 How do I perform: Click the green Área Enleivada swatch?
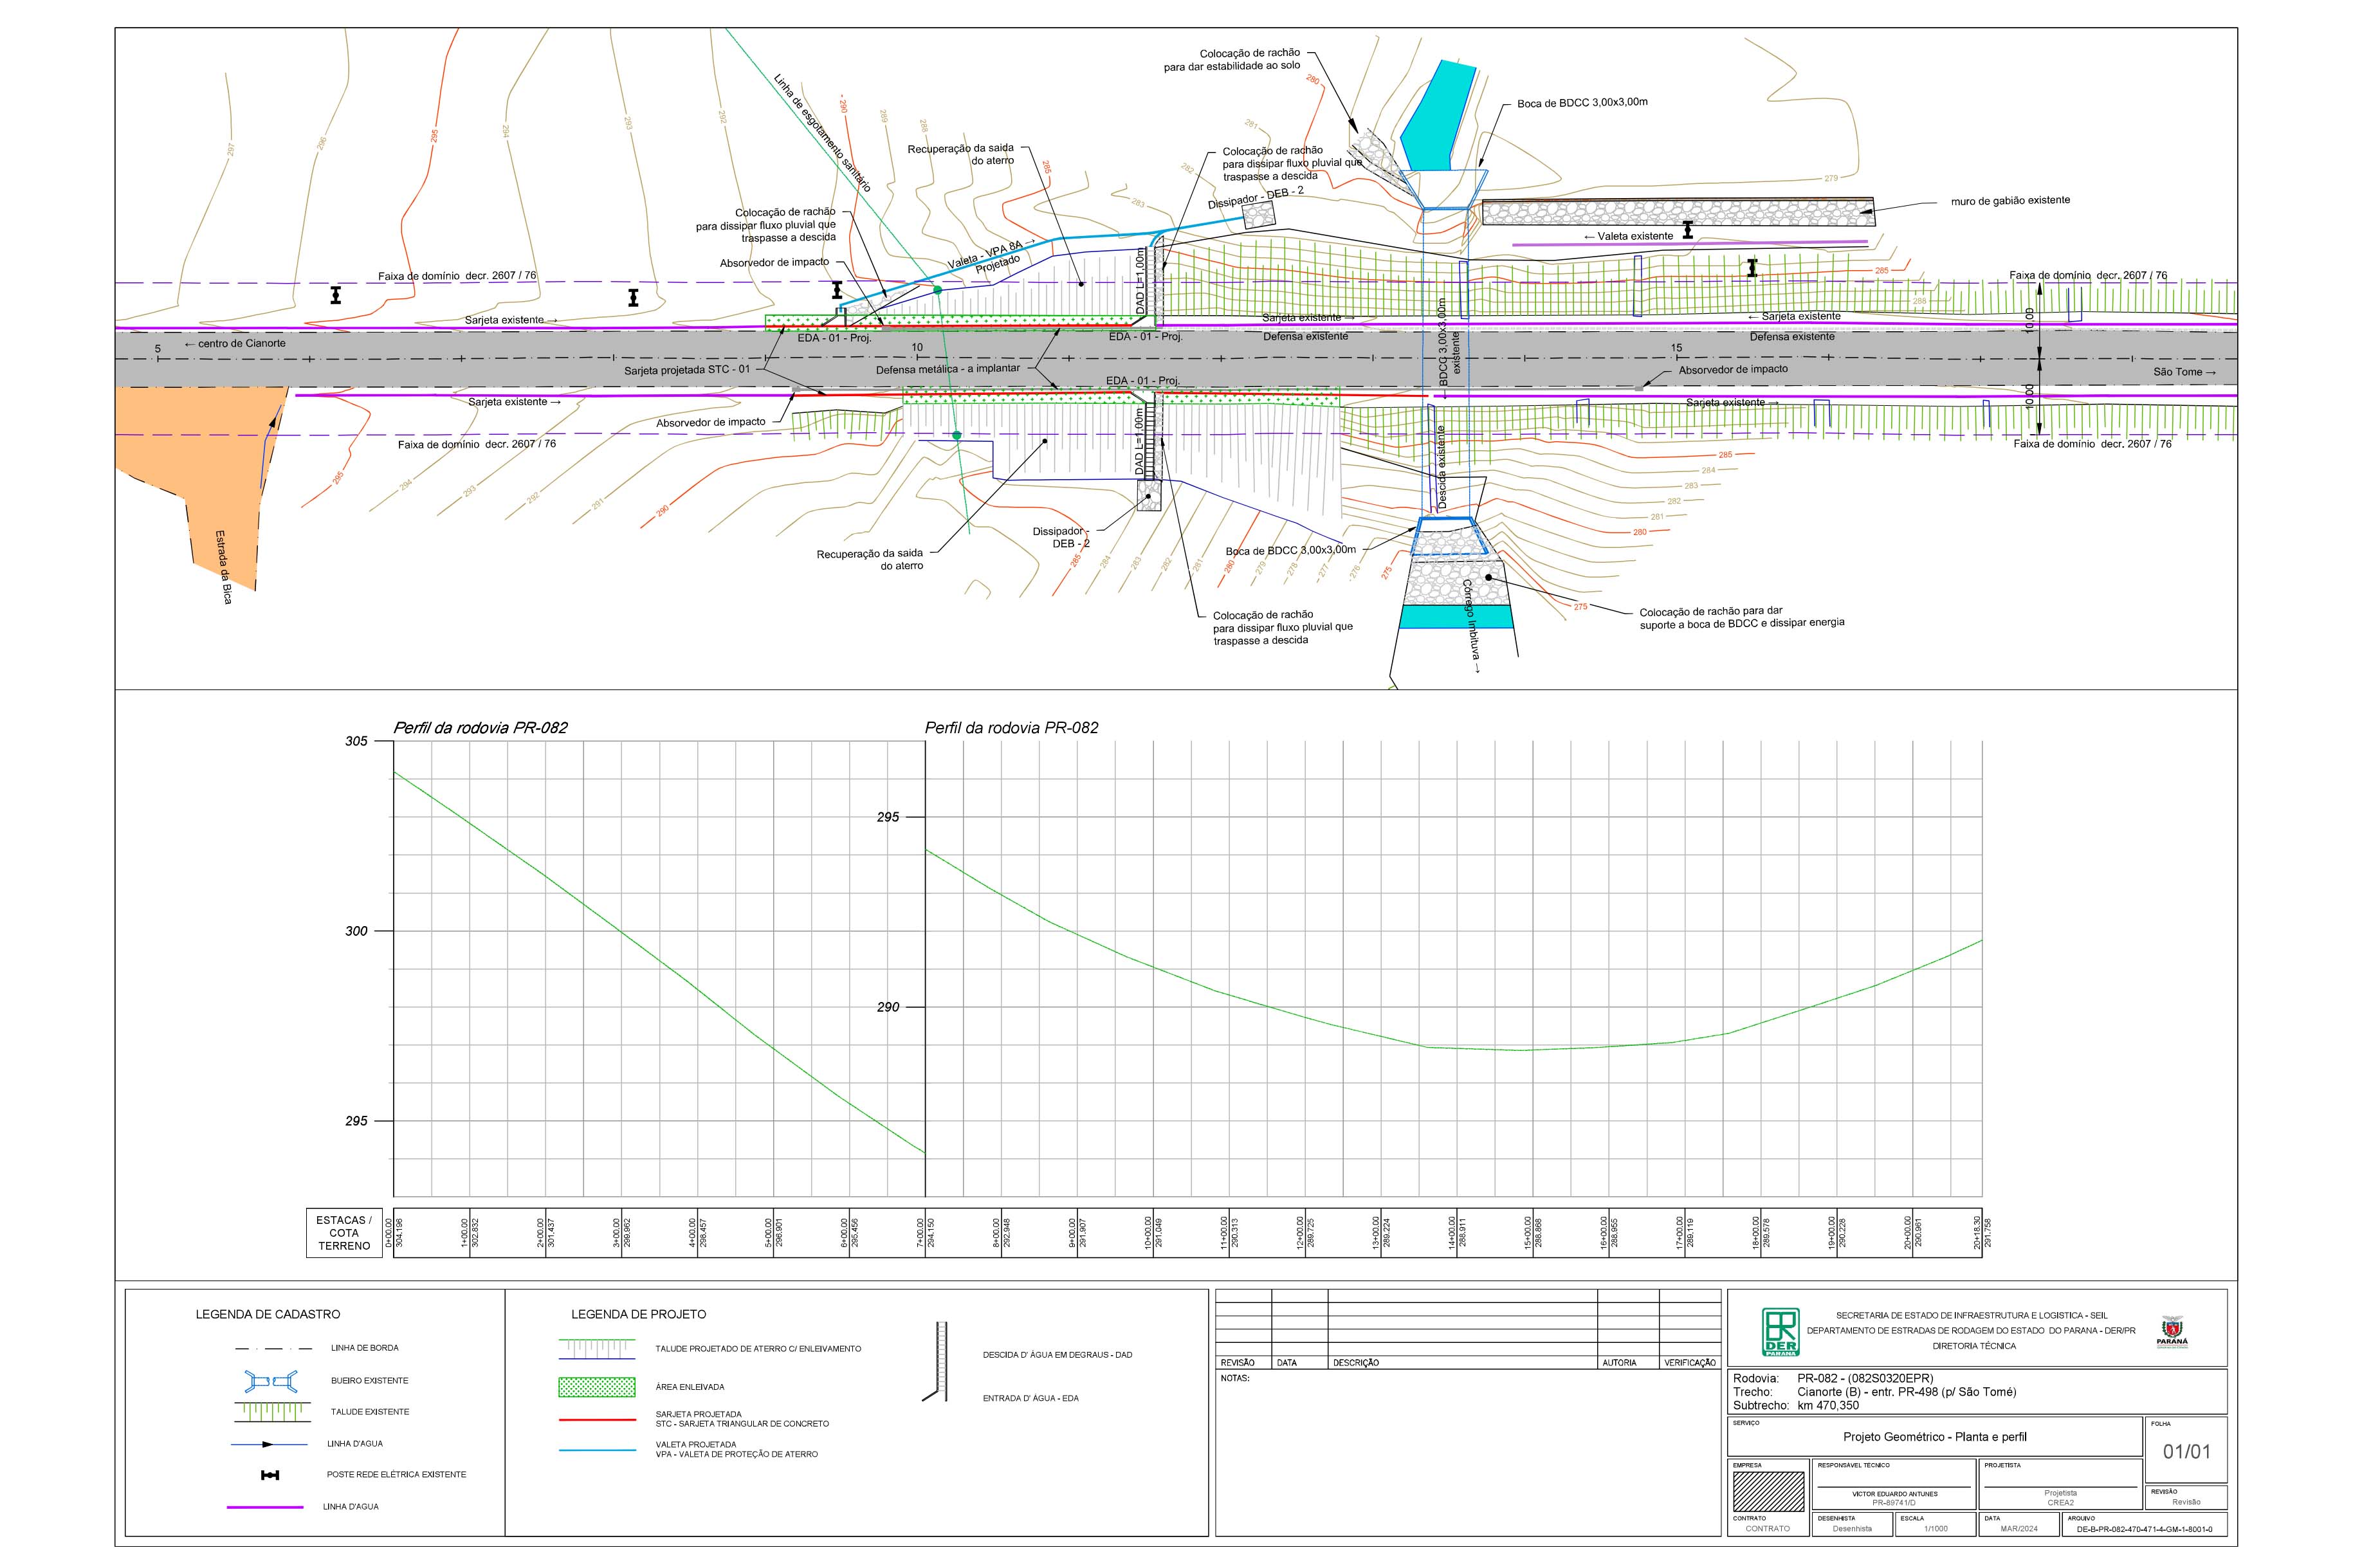[596, 1387]
